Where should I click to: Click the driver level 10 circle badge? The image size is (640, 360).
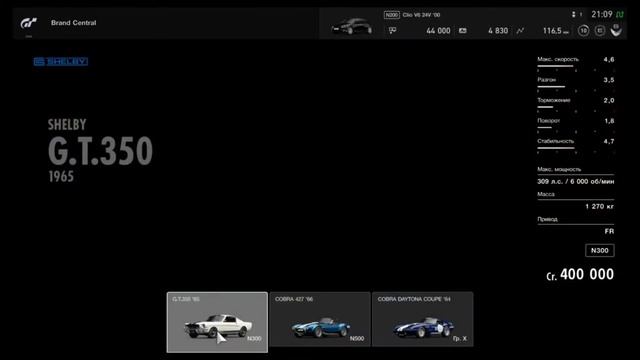coord(583,31)
